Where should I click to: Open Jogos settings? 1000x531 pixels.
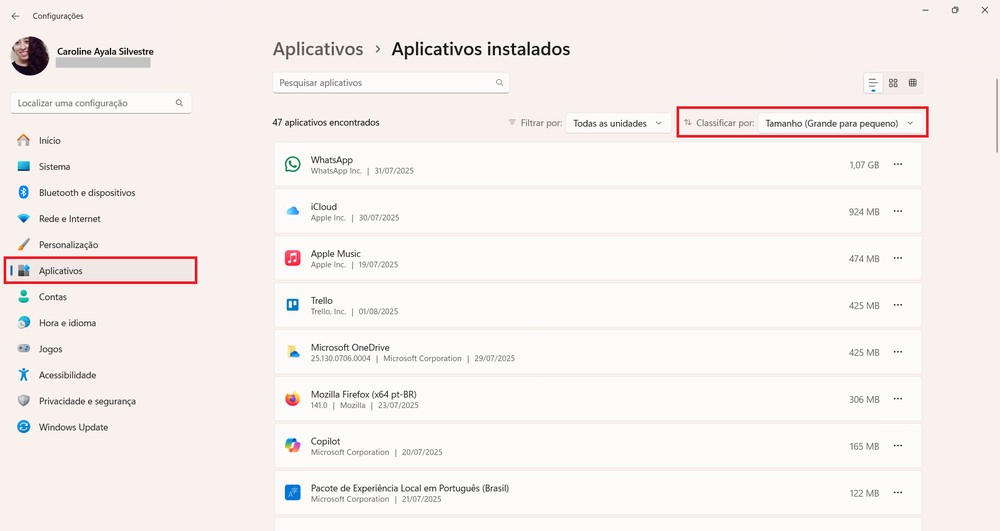100,349
